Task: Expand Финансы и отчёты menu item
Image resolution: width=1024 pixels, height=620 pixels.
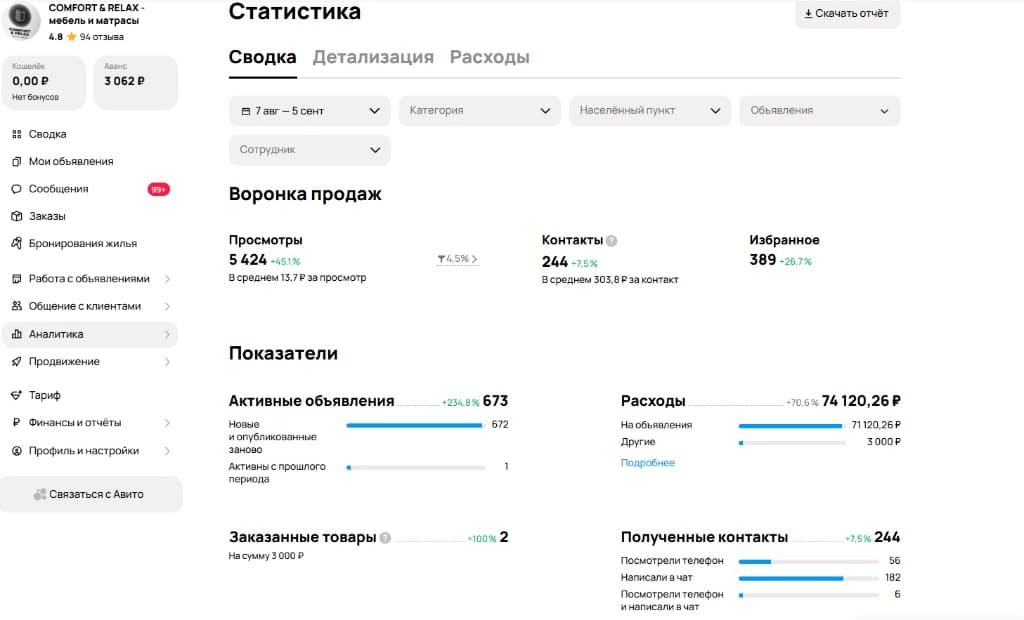Action: tap(90, 423)
